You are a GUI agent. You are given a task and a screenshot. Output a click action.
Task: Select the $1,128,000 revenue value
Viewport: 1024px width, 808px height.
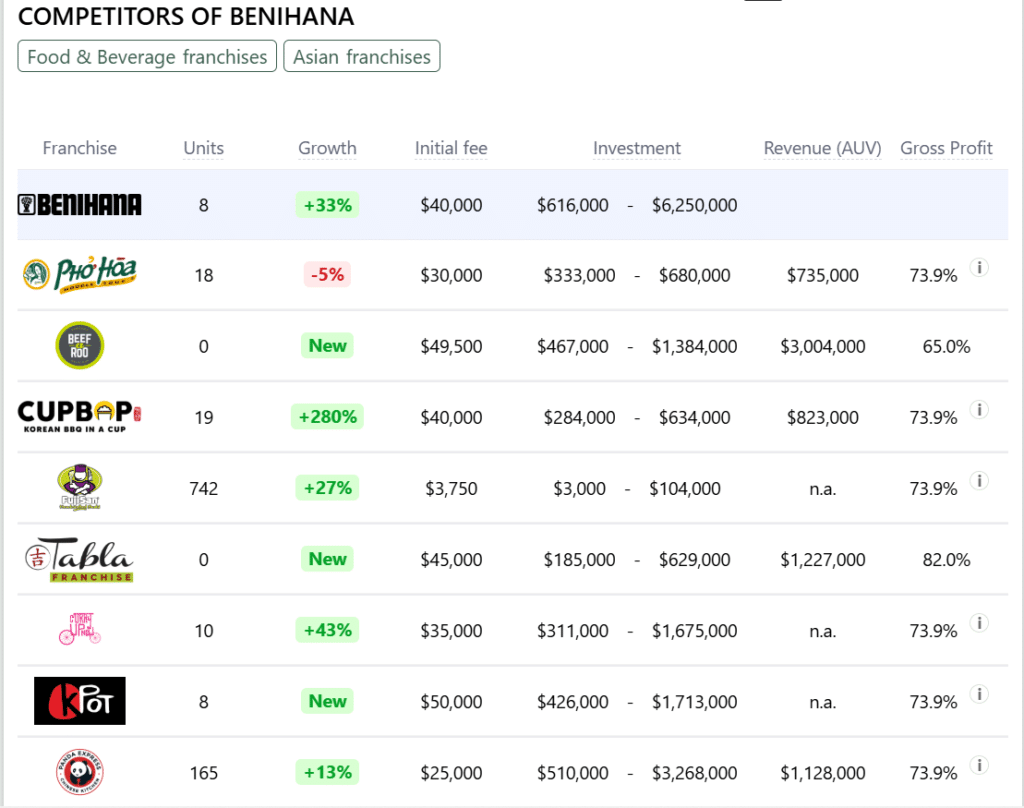tap(823, 773)
